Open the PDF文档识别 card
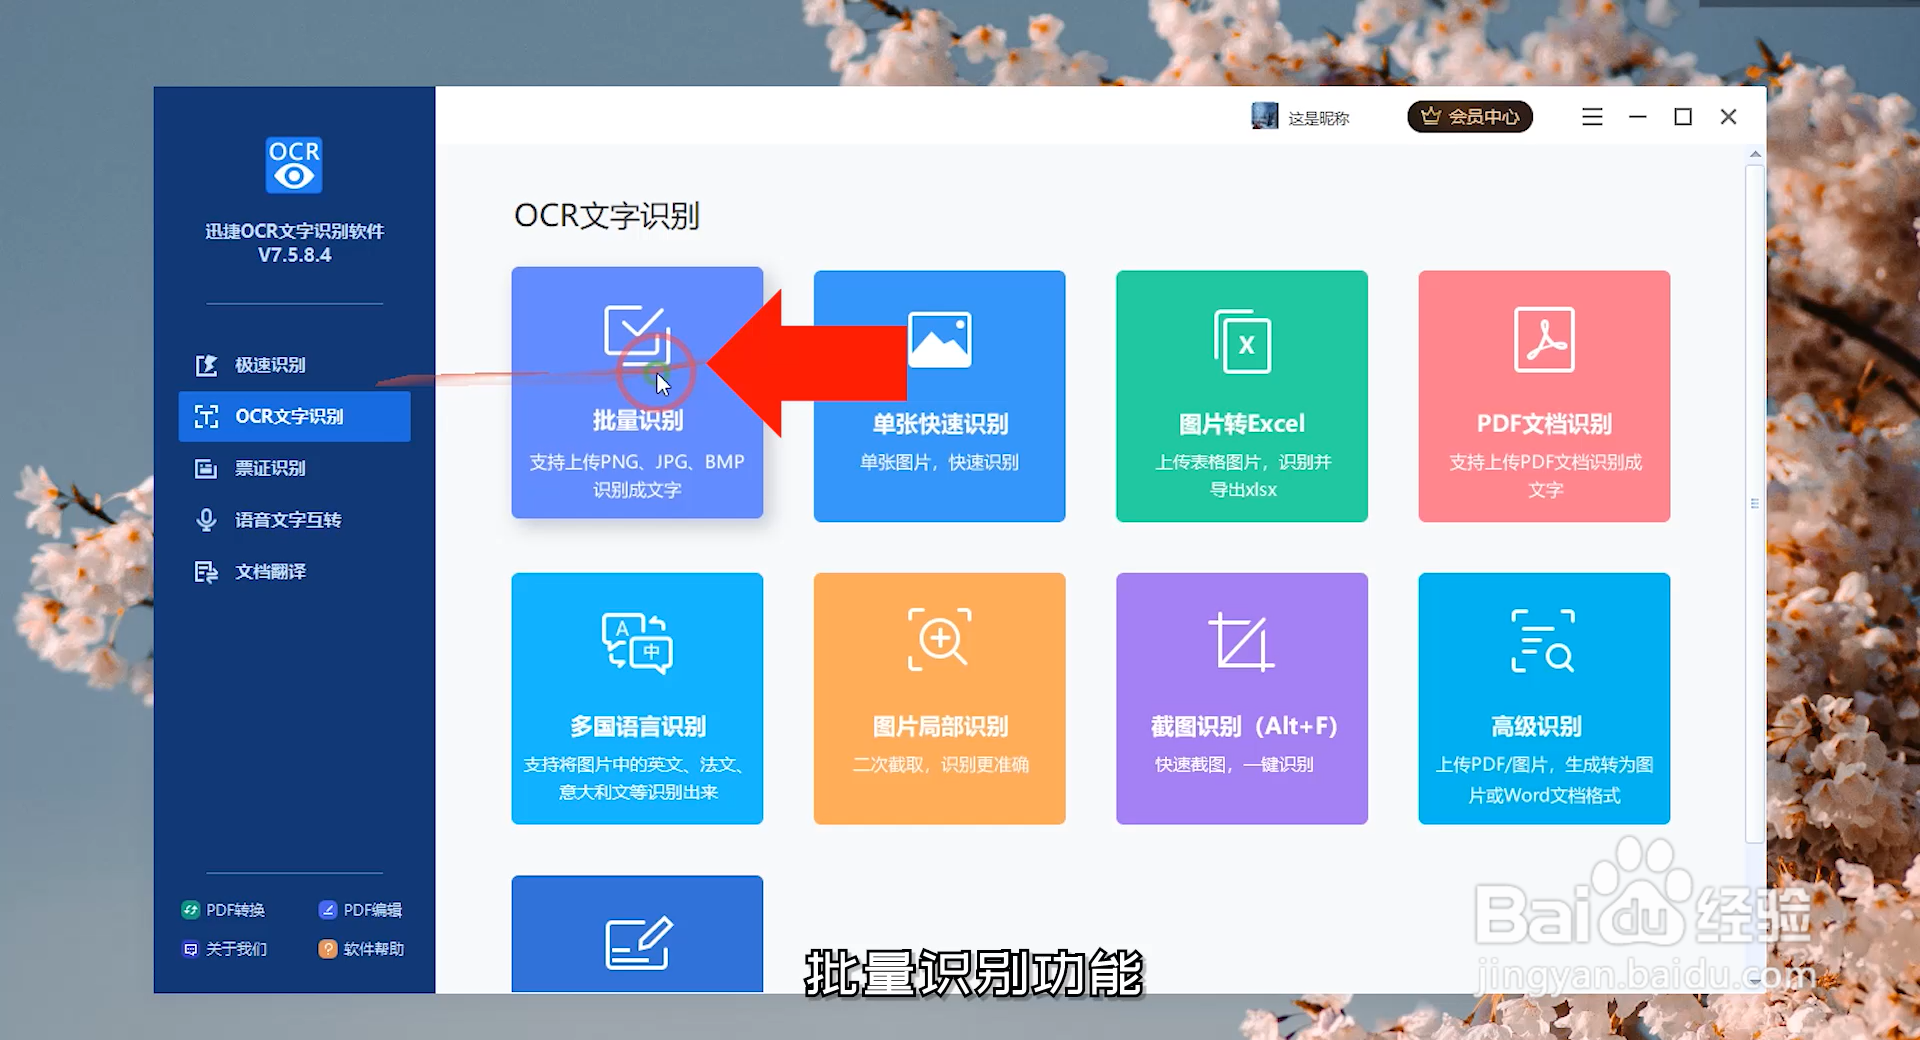The width and height of the screenshot is (1920, 1040). pyautogui.click(x=1544, y=396)
